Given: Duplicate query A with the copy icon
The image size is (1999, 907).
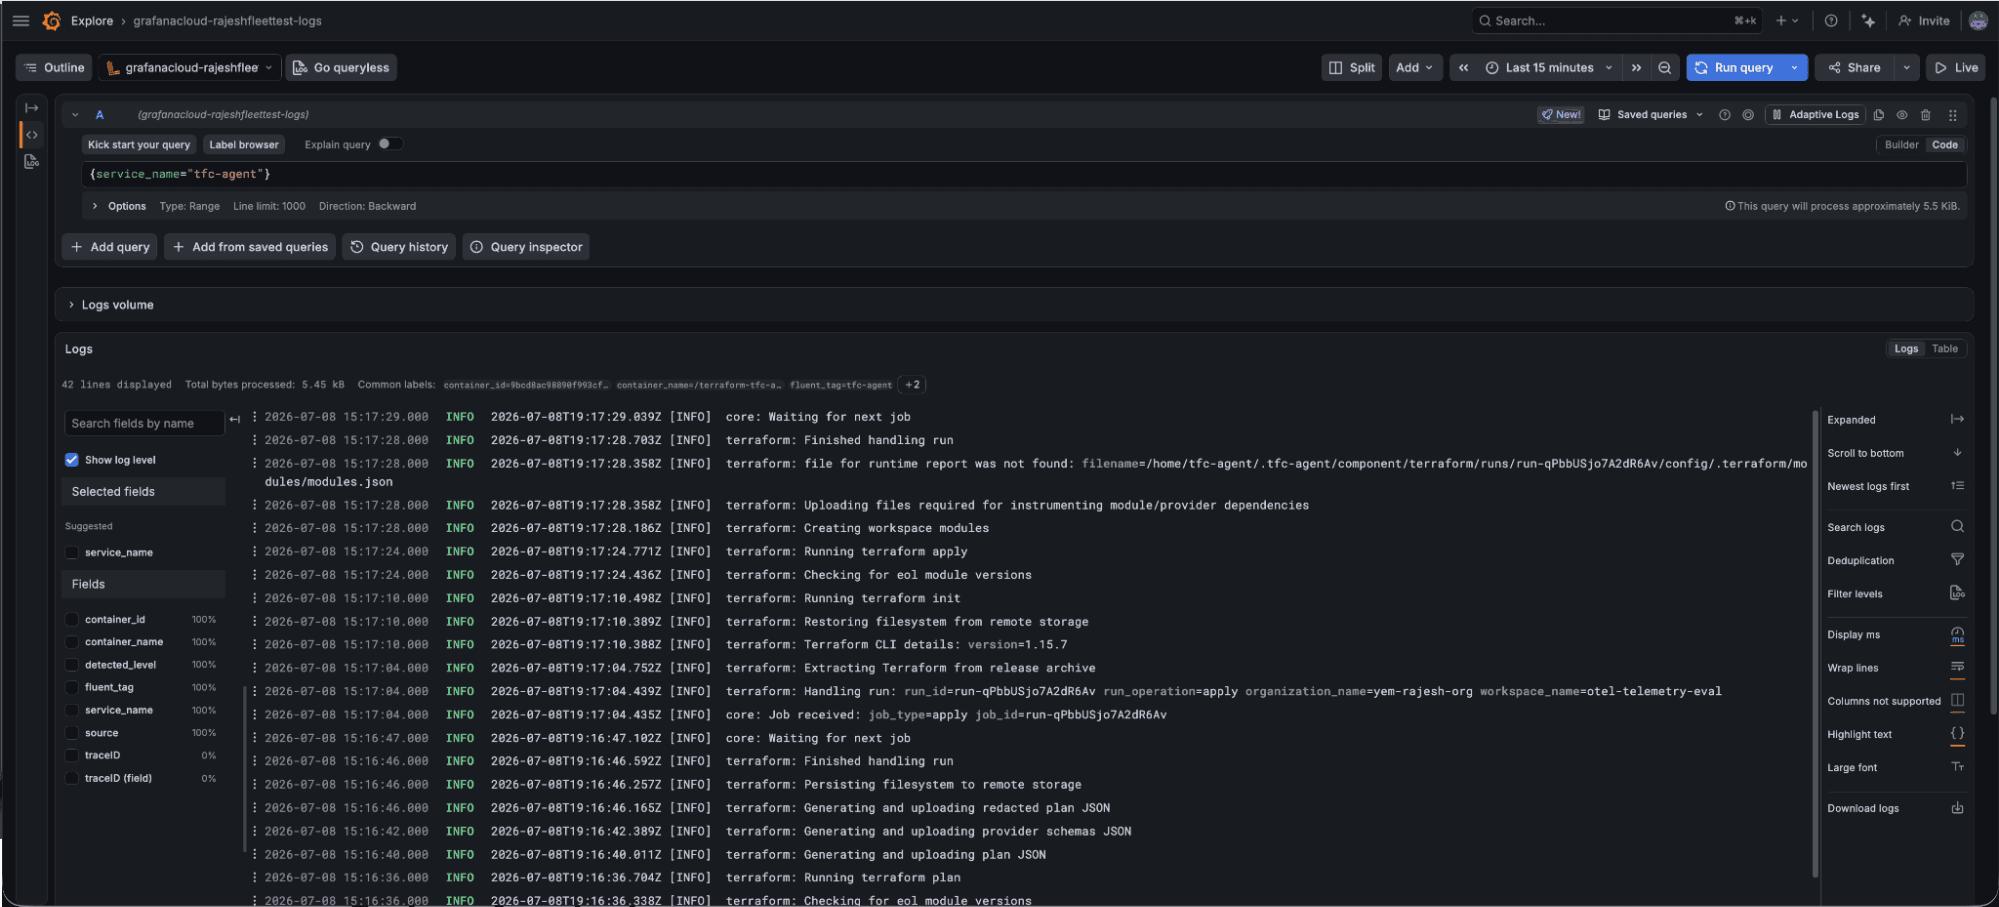Looking at the screenshot, I should point(1879,115).
